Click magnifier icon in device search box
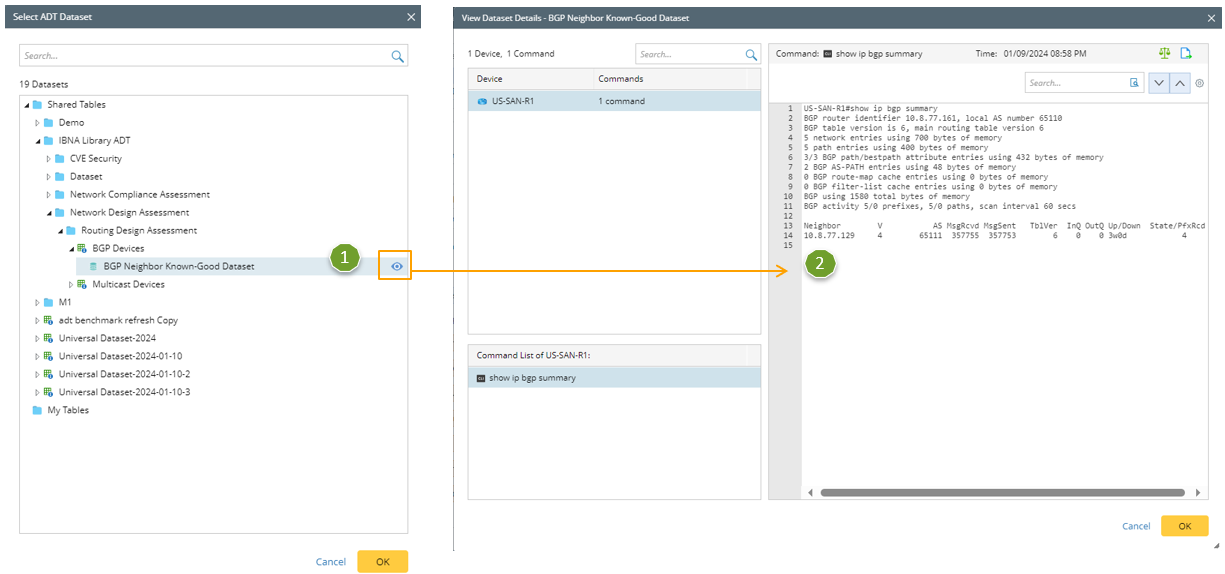This screenshot has height=574, width=1225. 751,55
